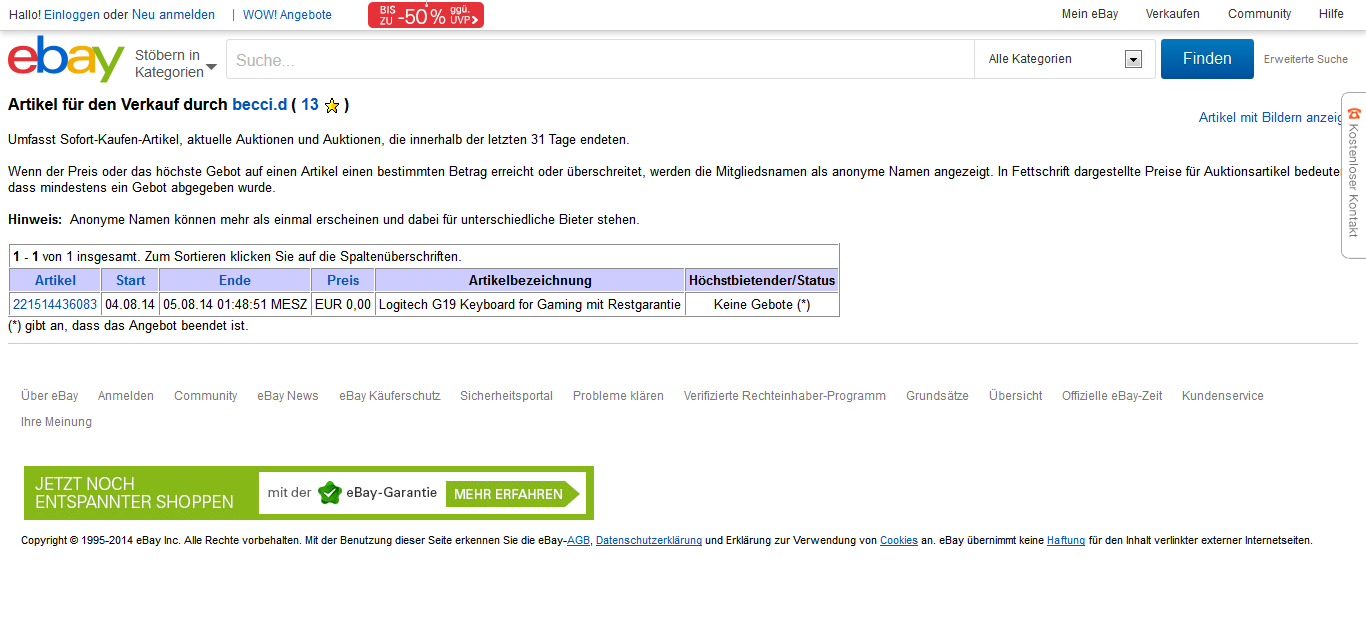Open Datenschutzerklärung link
The width and height of the screenshot is (1366, 634).
[x=649, y=541]
